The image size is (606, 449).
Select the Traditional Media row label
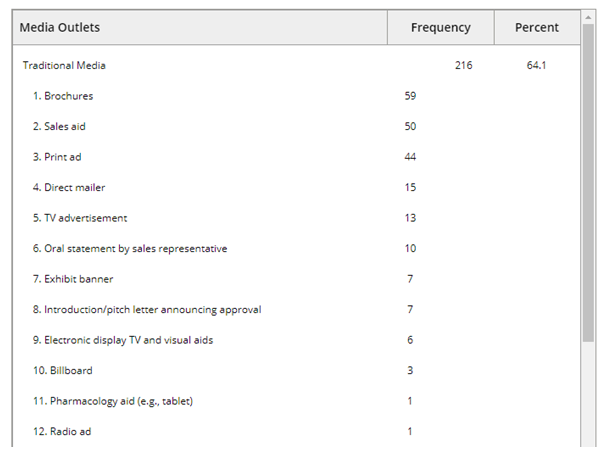coord(64,66)
